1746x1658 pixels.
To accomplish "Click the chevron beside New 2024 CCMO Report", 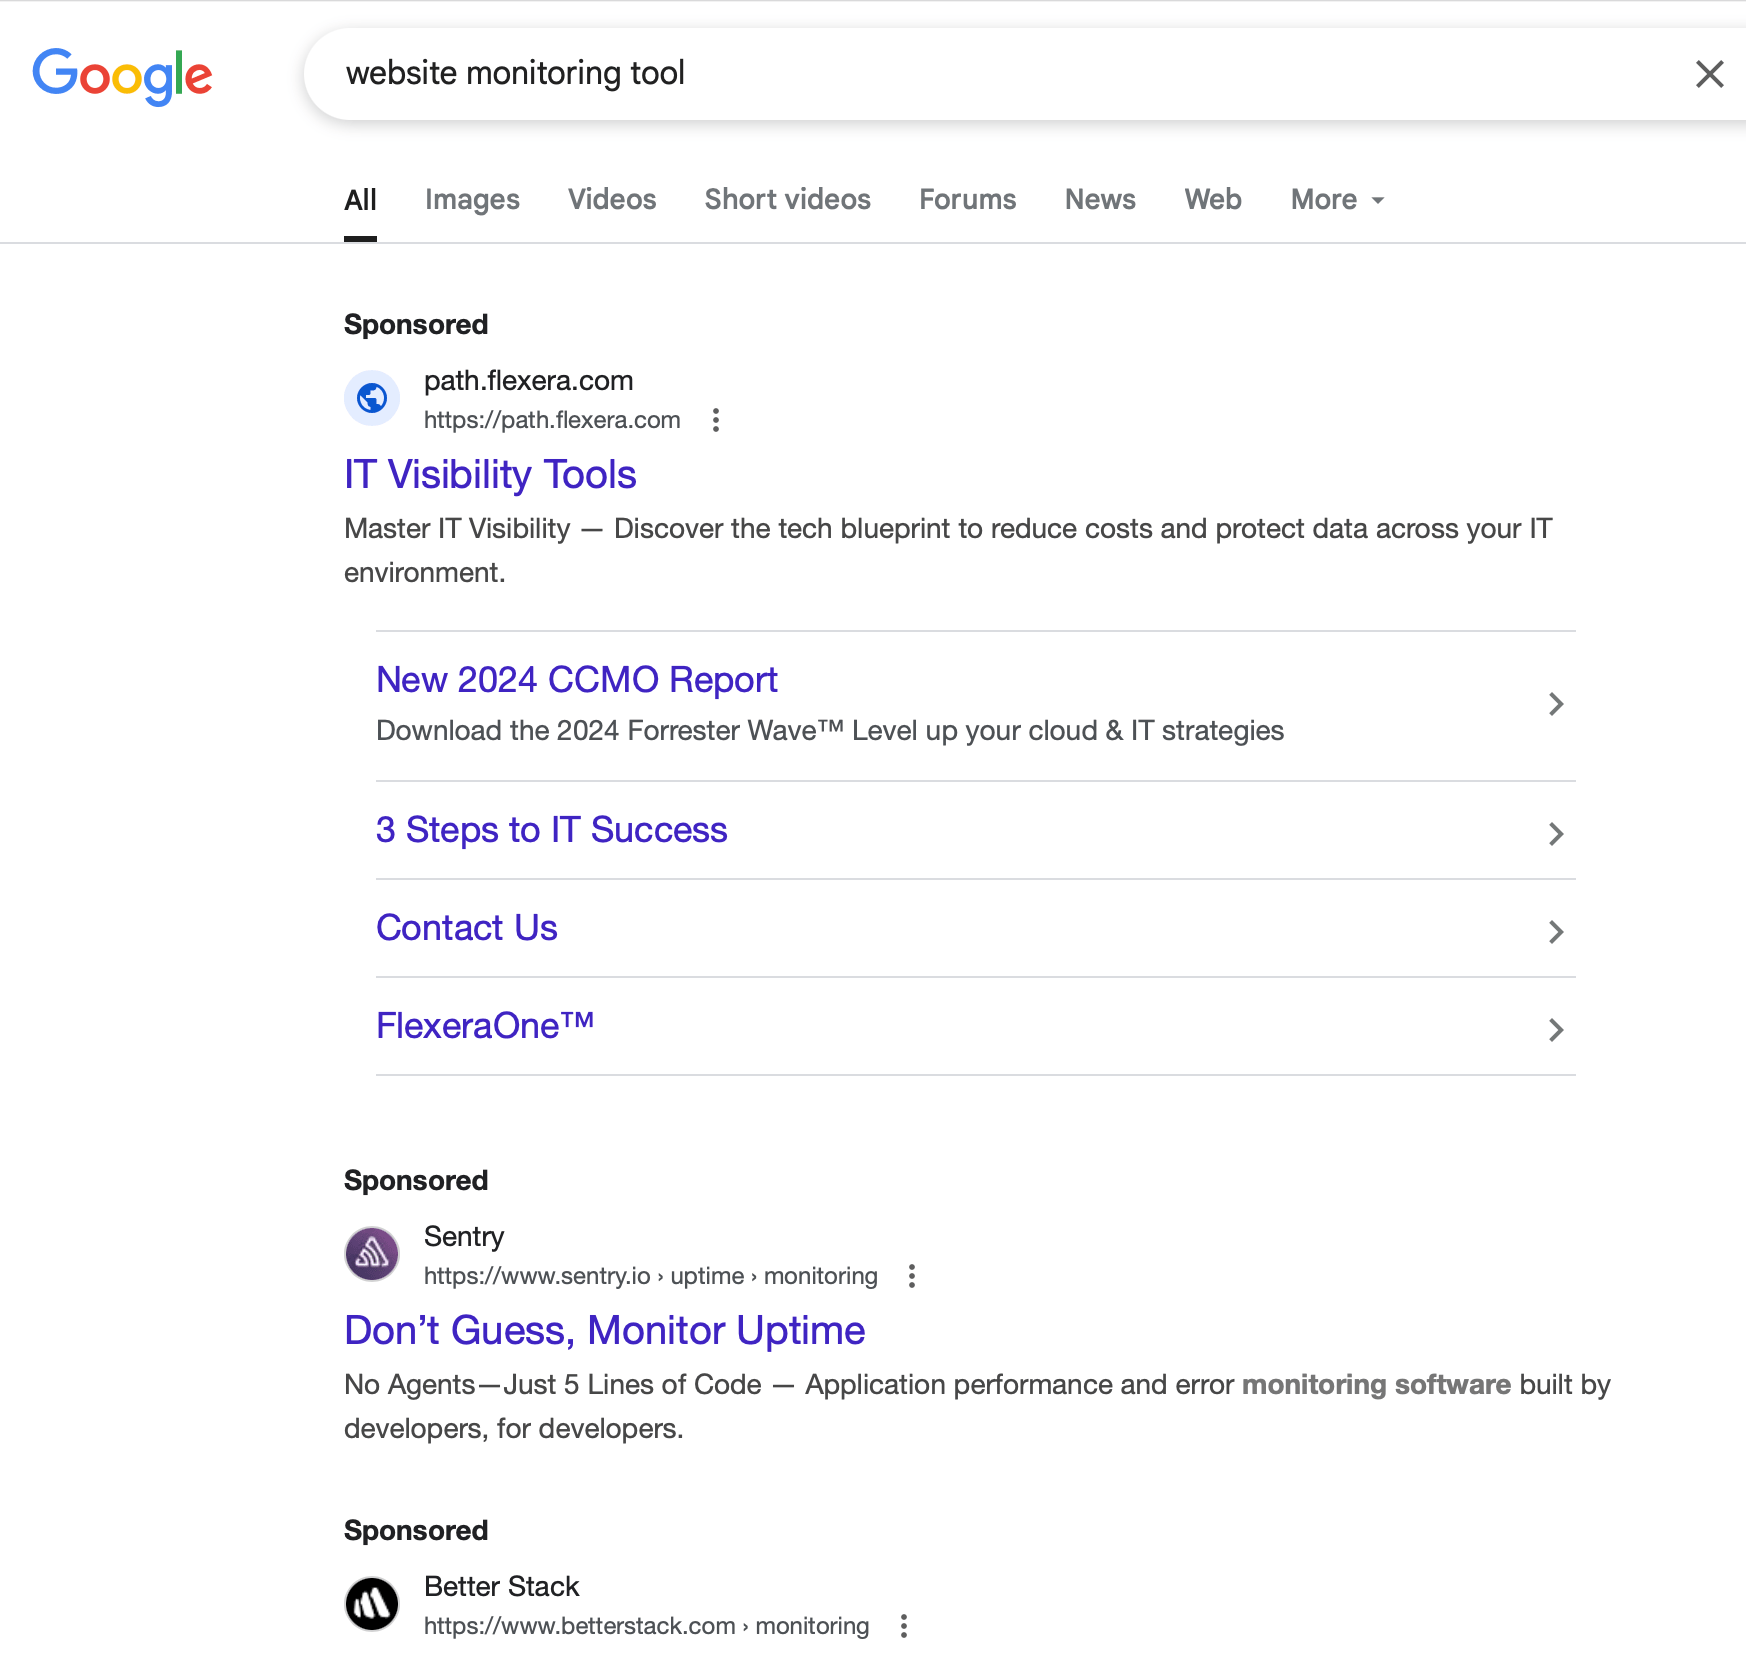I will coord(1556,704).
